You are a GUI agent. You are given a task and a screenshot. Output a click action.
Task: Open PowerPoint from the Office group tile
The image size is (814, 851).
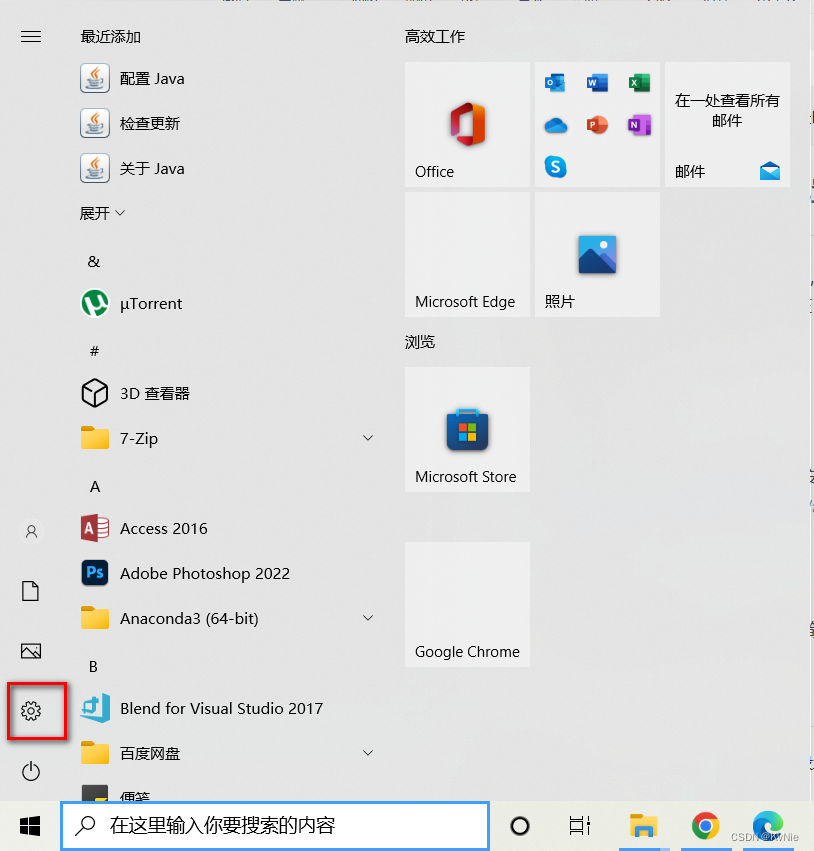point(597,125)
